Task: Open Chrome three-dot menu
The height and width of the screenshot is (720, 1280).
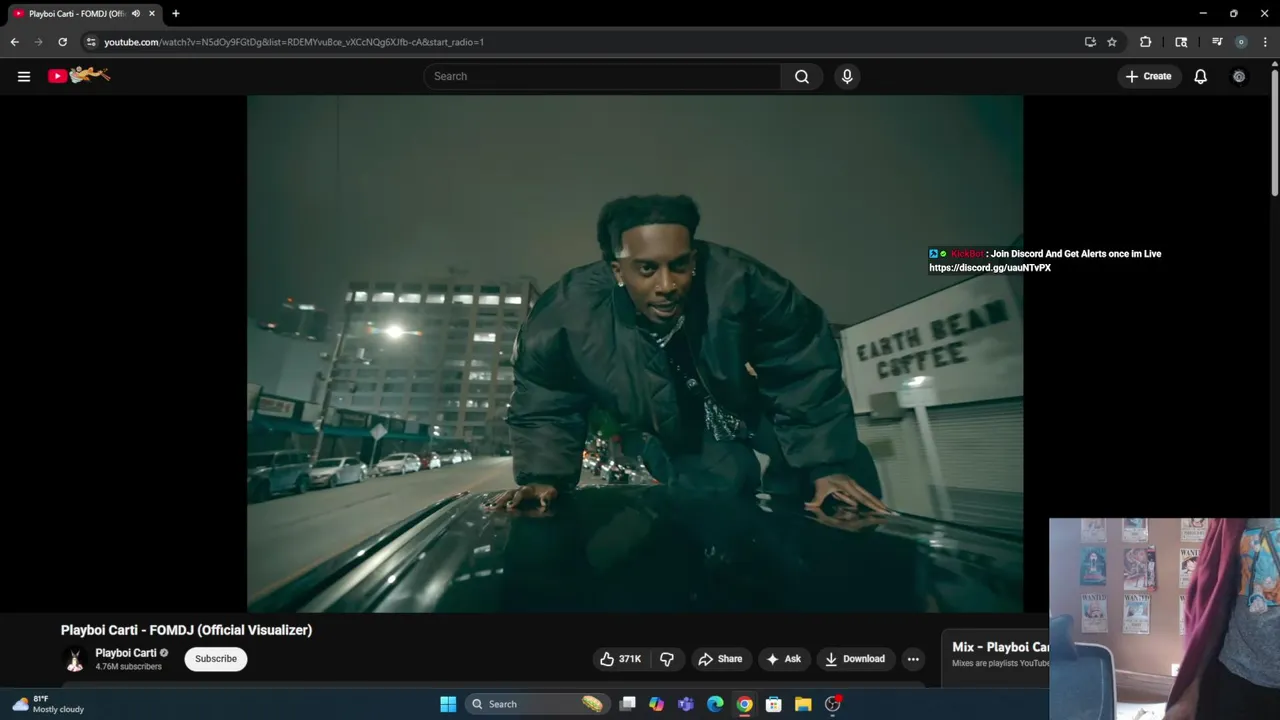Action: [1265, 42]
